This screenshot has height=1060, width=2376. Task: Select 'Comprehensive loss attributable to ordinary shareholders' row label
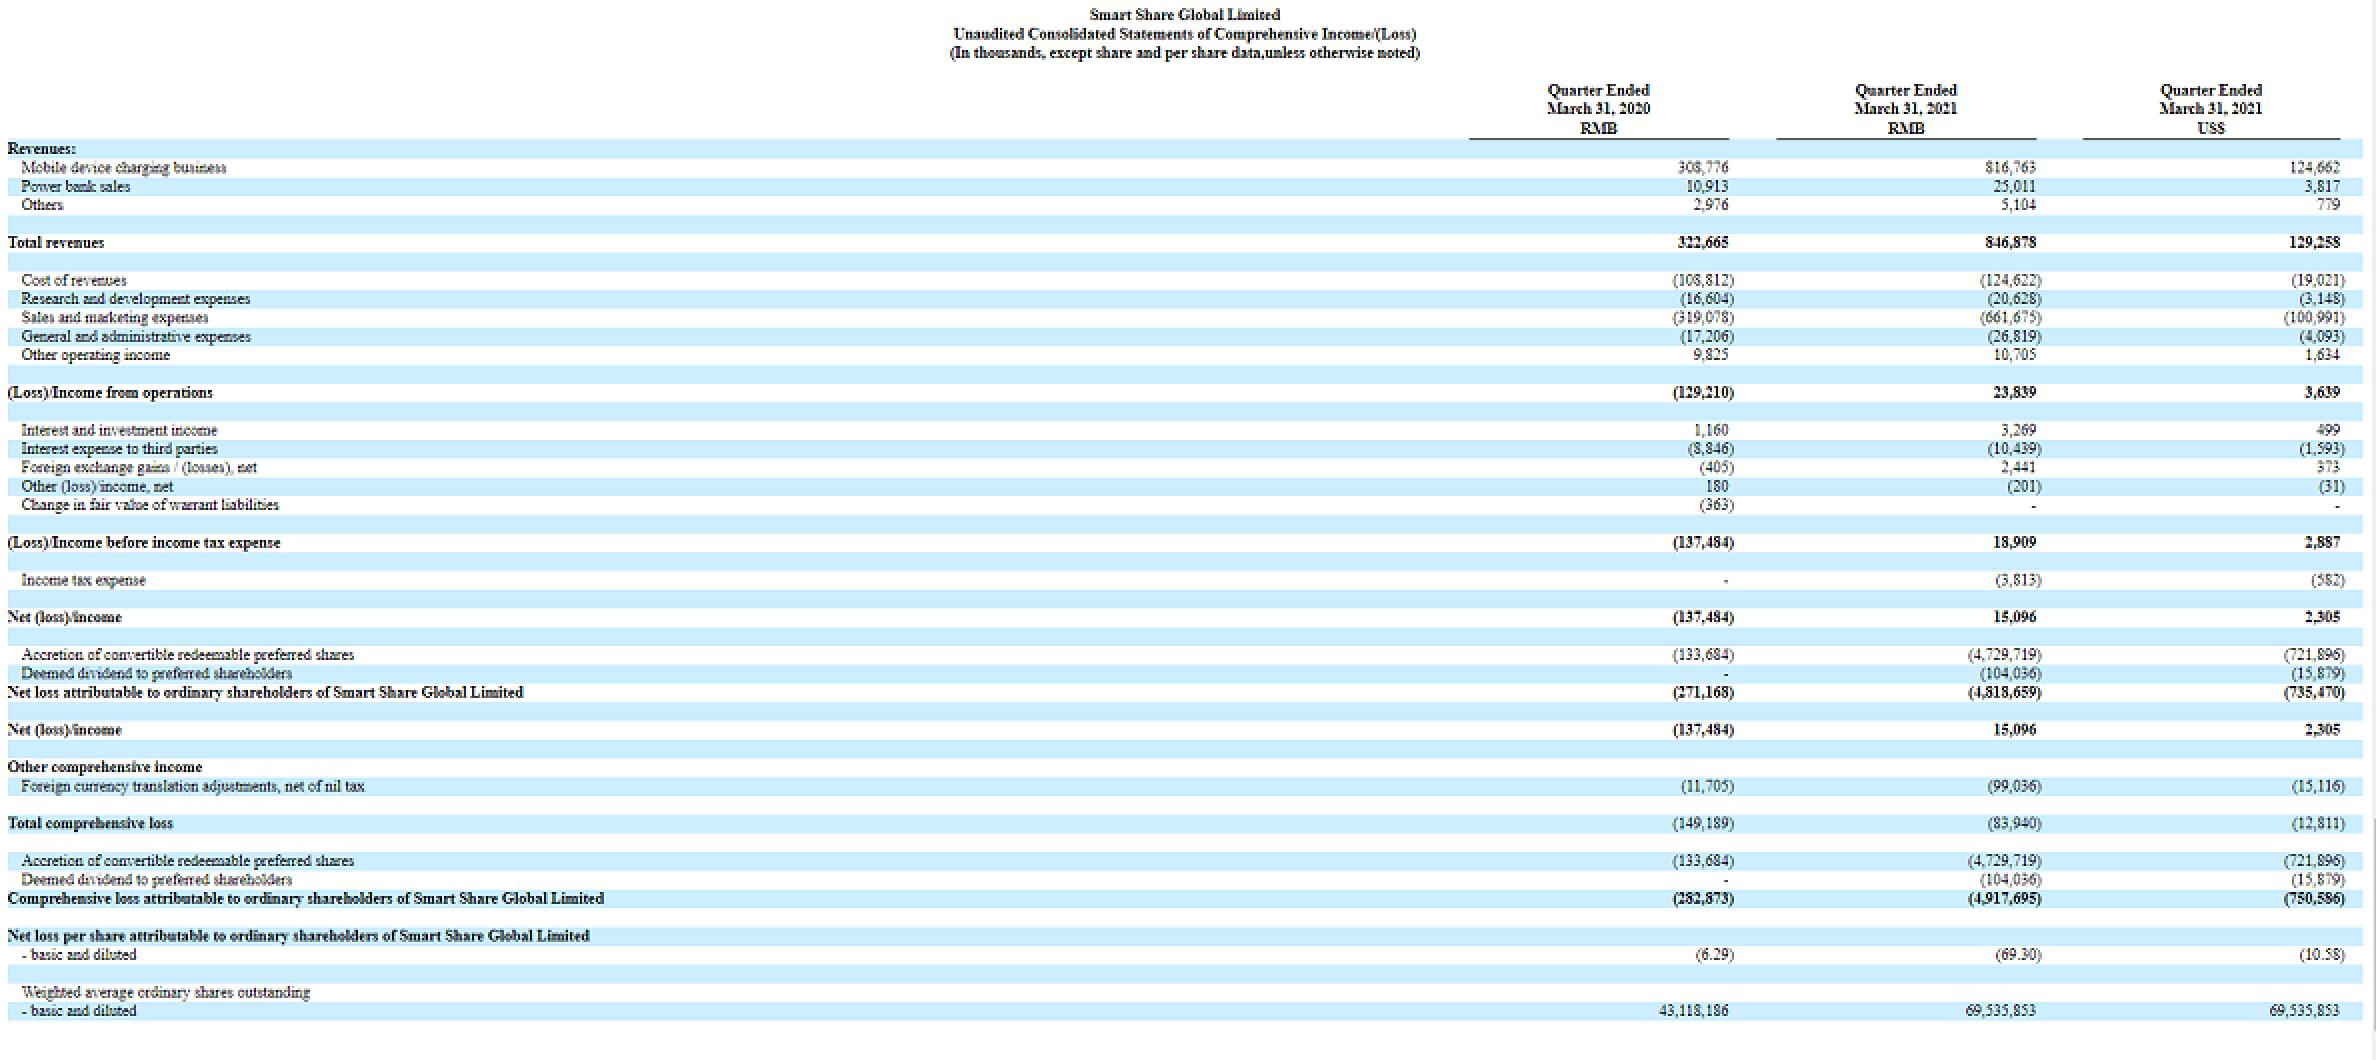(306, 898)
